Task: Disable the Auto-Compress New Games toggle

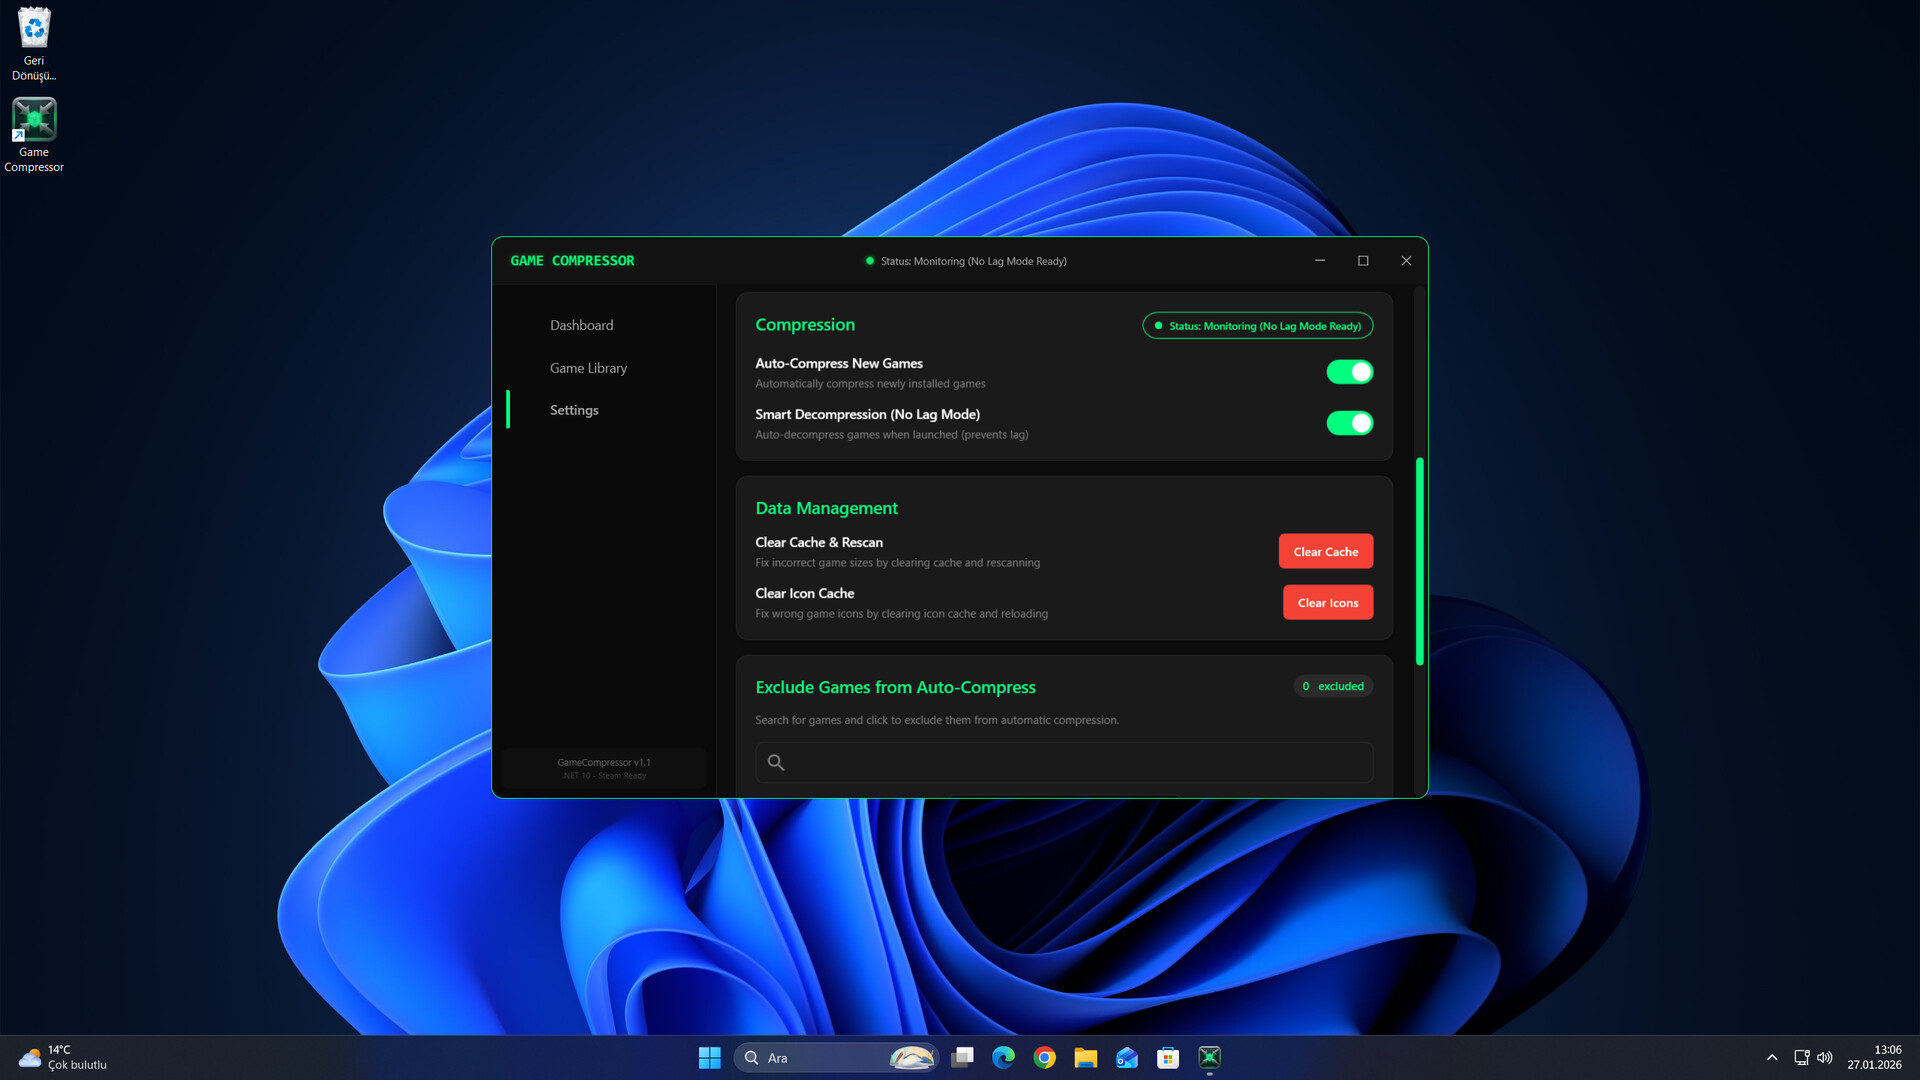Action: 1349,371
